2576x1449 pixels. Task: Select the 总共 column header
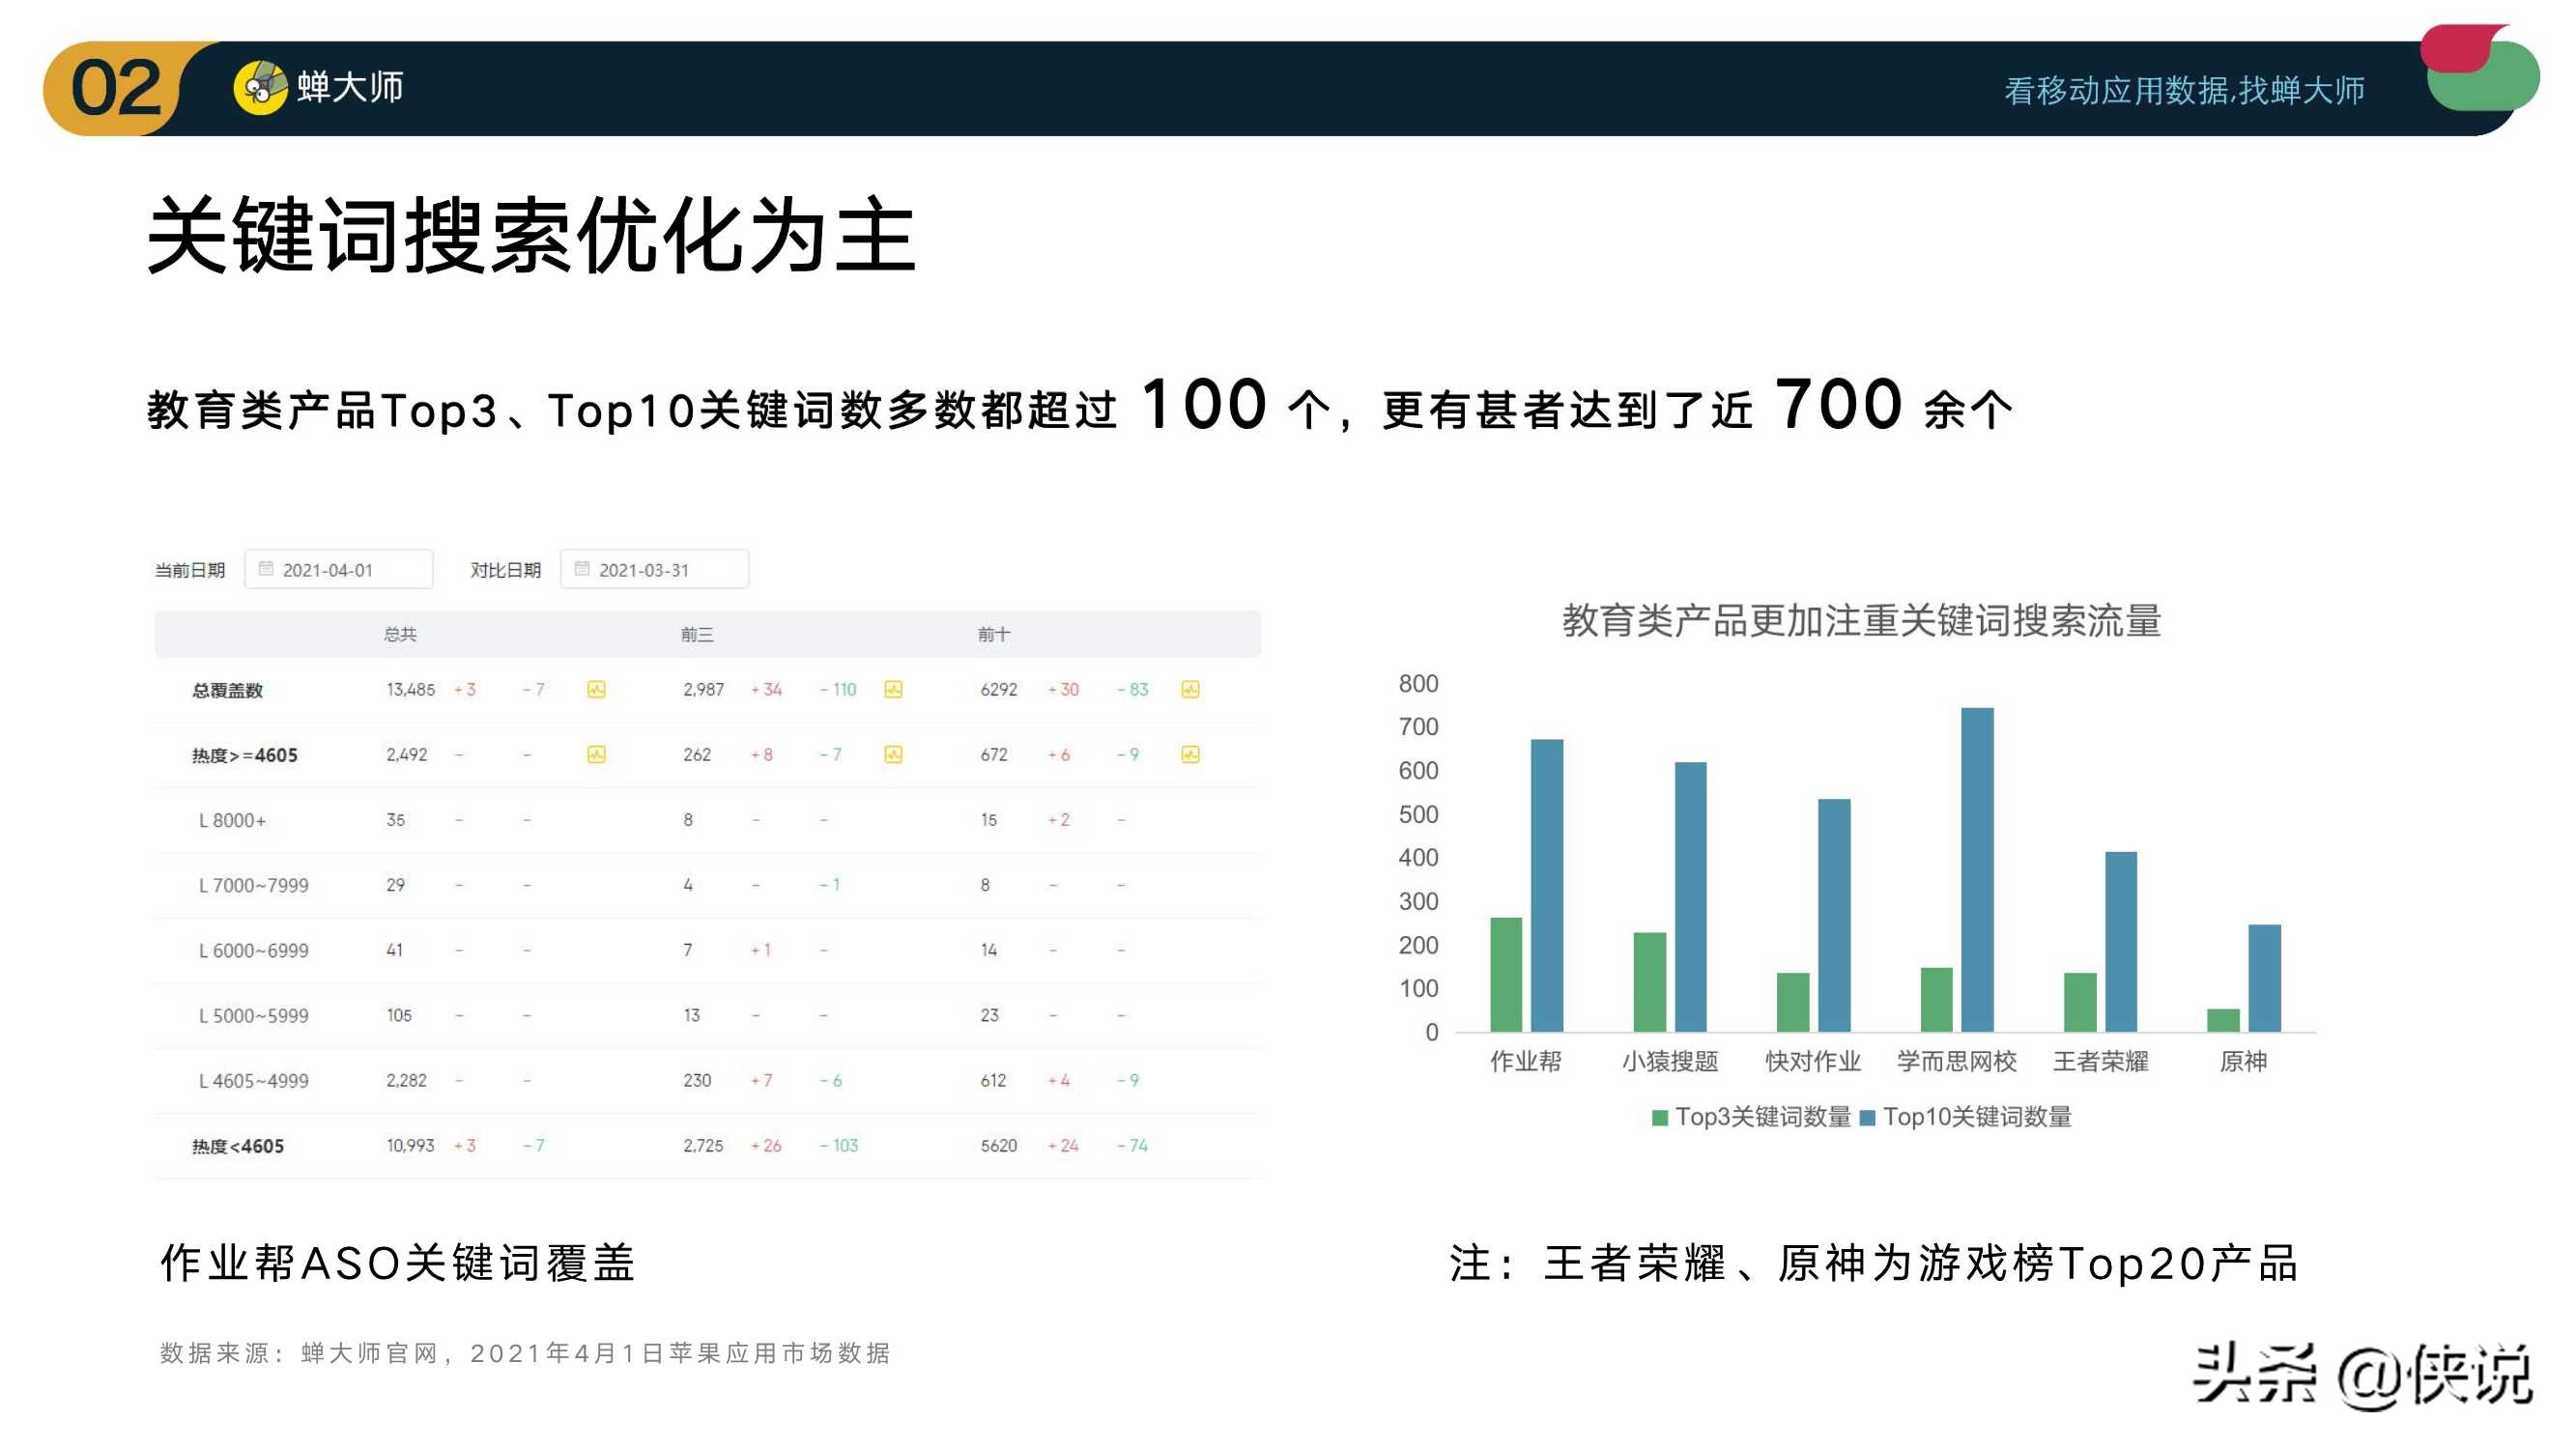click(400, 634)
